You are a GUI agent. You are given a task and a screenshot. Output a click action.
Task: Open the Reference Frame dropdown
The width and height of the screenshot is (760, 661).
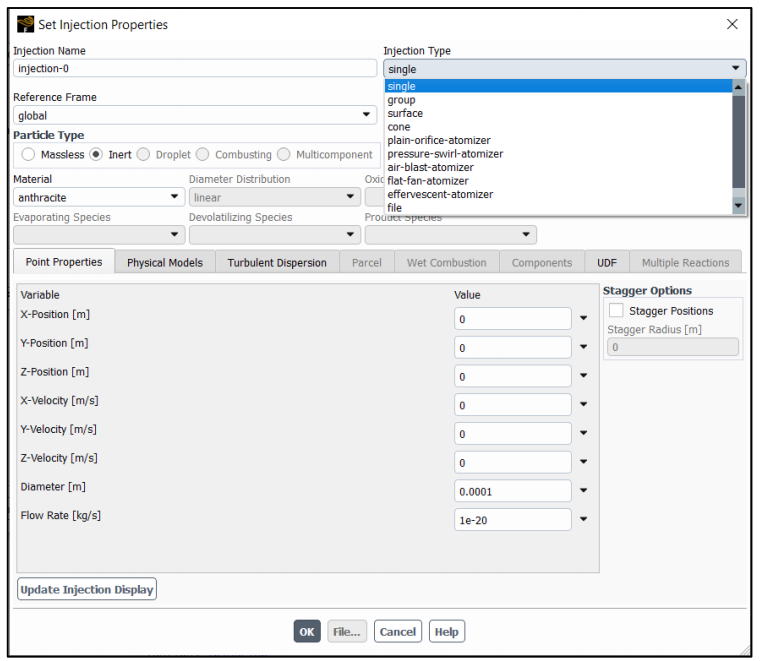195,115
